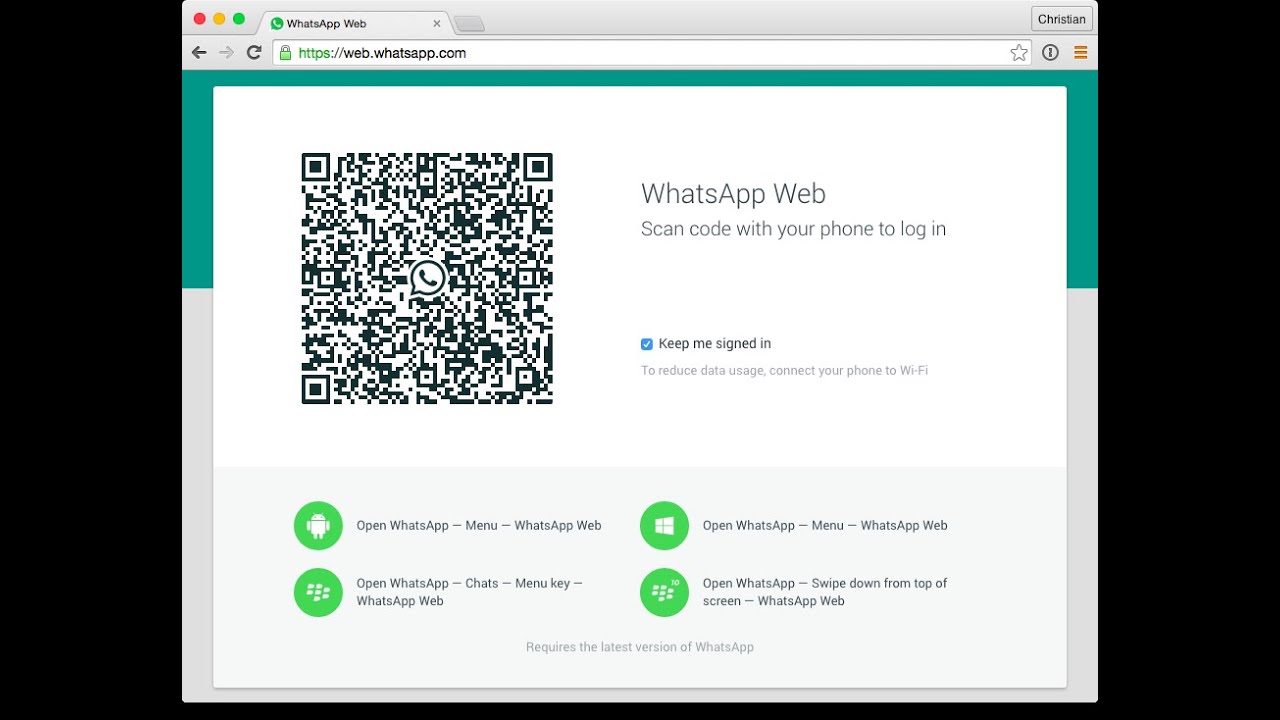The height and width of the screenshot is (720, 1280).
Task: Click the browser forward arrow
Action: point(226,53)
